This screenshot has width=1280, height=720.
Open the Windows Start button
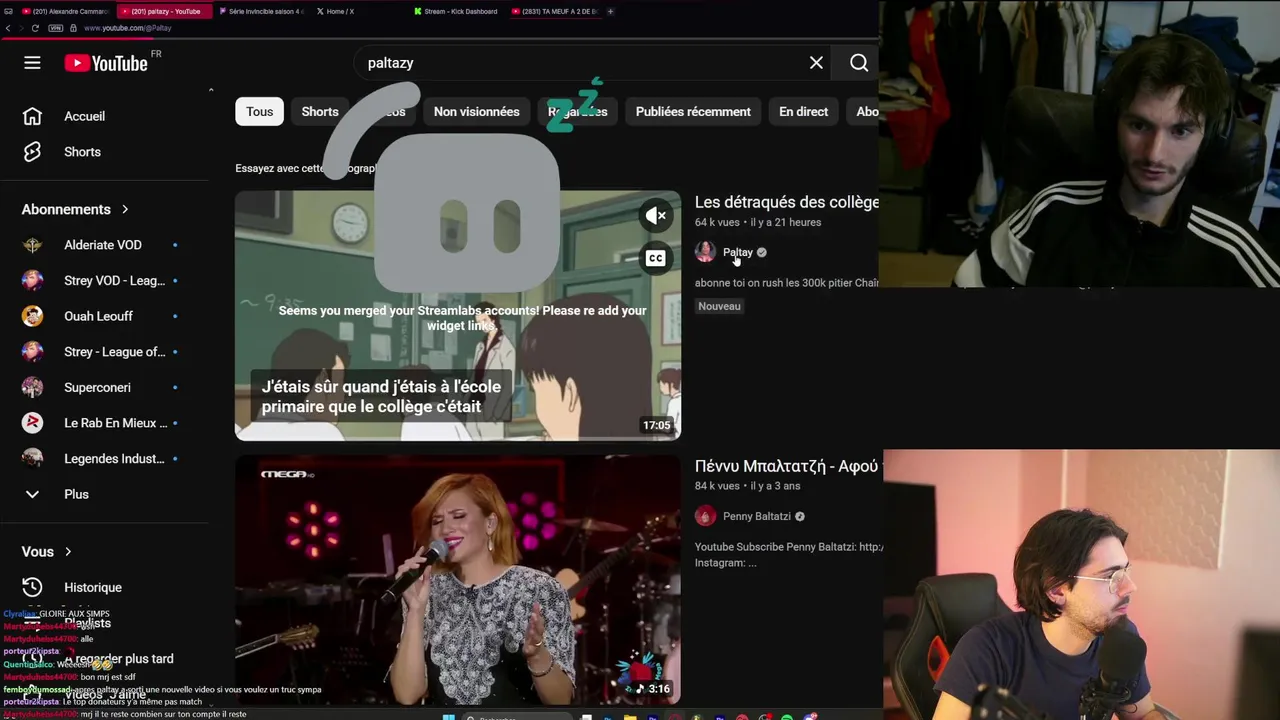tap(449, 715)
